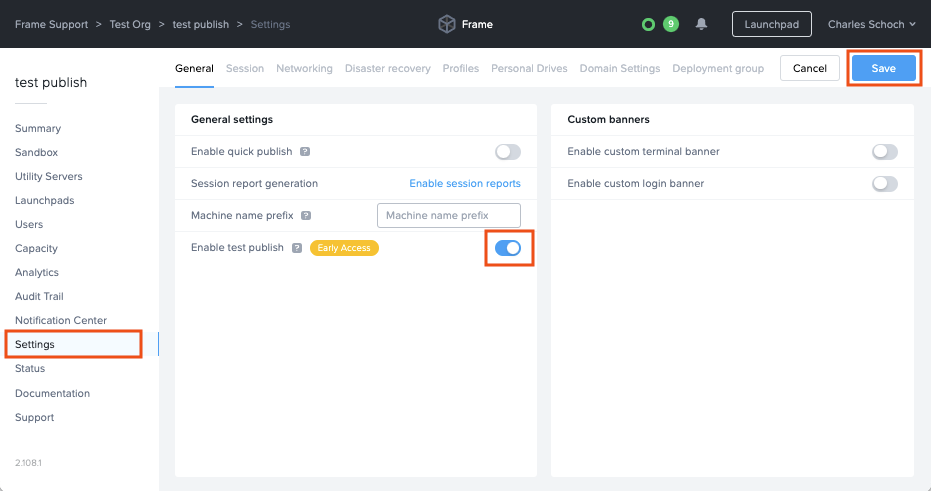Open Launchpads in the sidebar

point(45,200)
